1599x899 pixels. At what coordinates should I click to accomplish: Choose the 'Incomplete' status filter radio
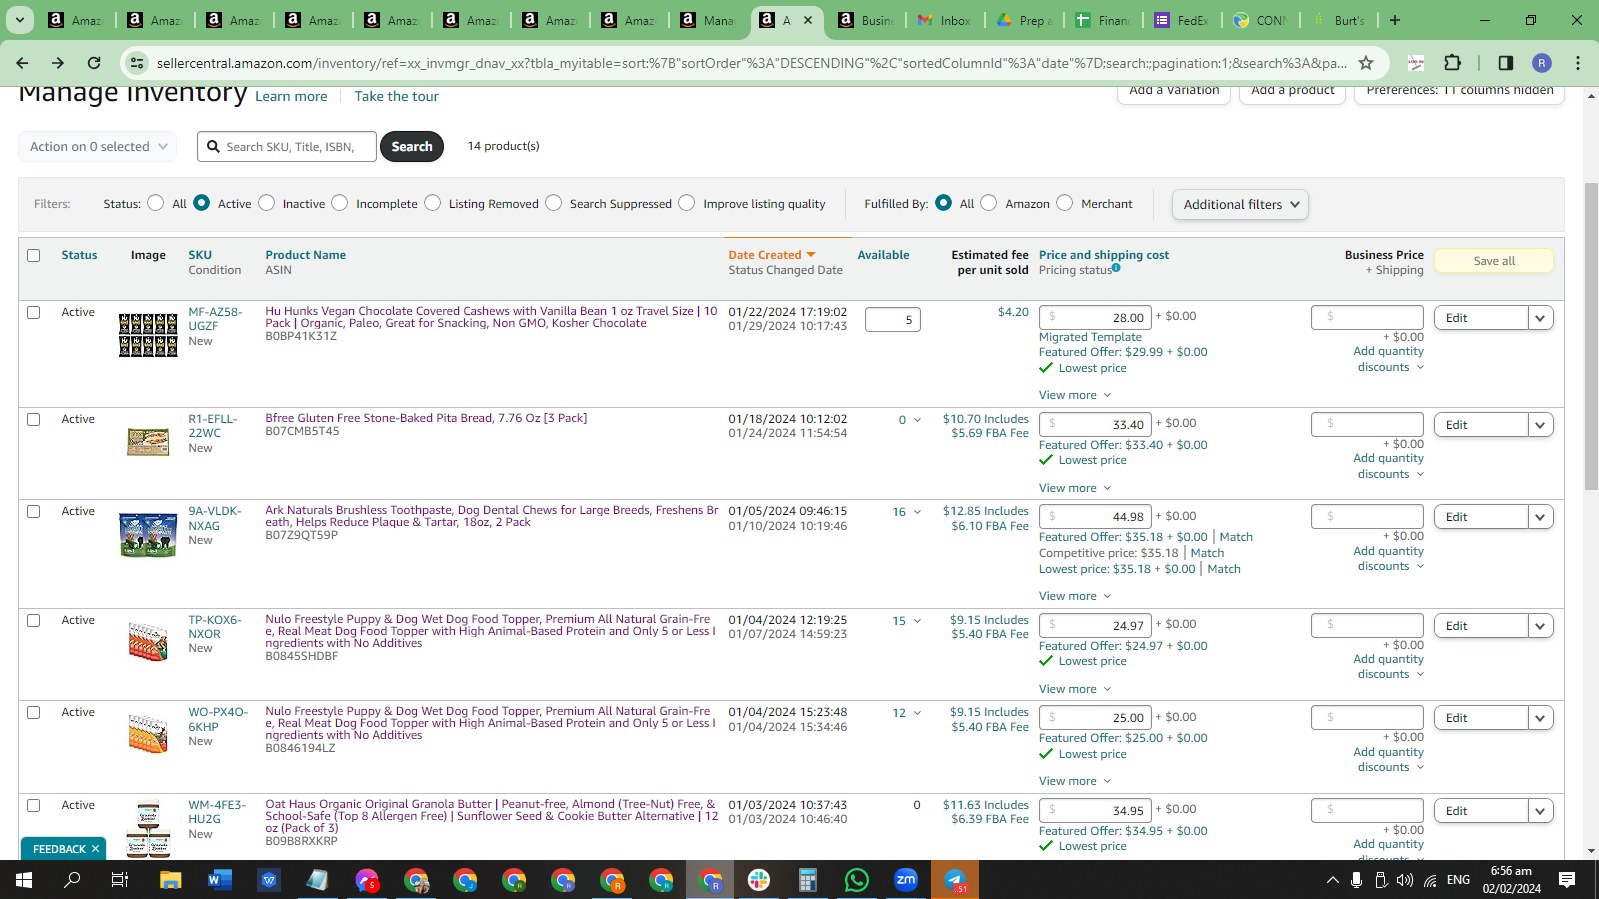340,203
